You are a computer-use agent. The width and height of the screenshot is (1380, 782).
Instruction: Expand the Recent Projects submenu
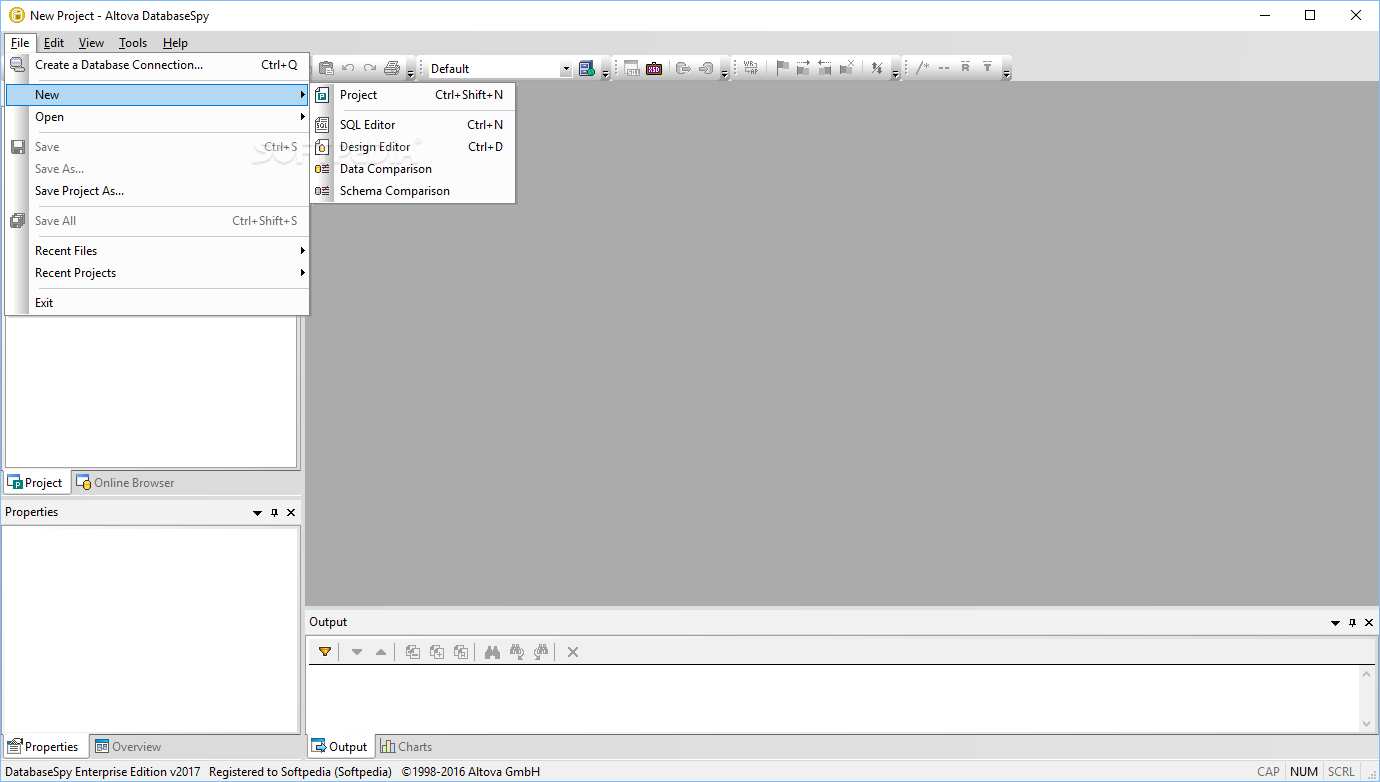pyautogui.click(x=157, y=273)
